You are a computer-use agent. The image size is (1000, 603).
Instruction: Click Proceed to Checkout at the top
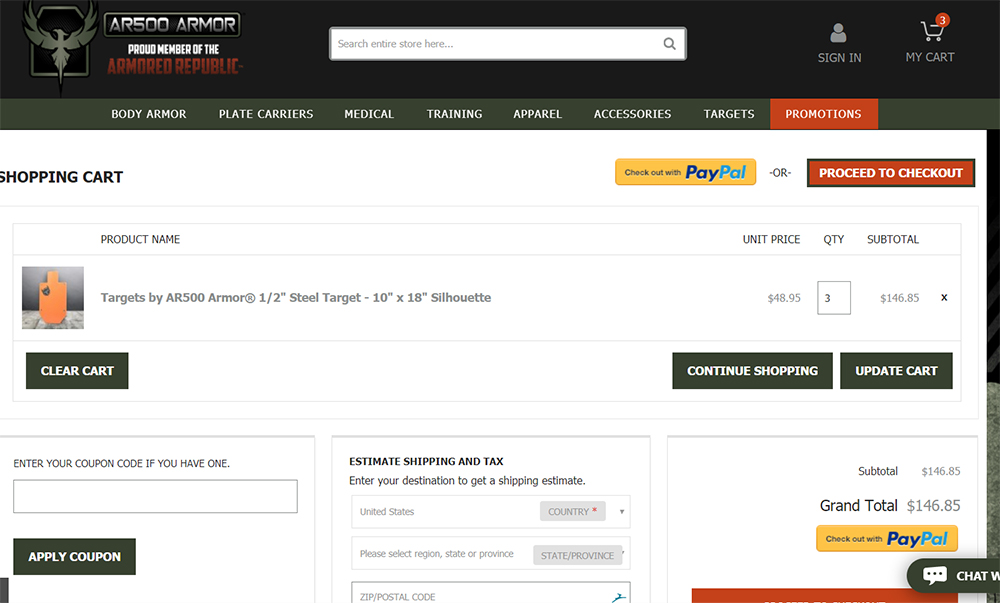890,173
